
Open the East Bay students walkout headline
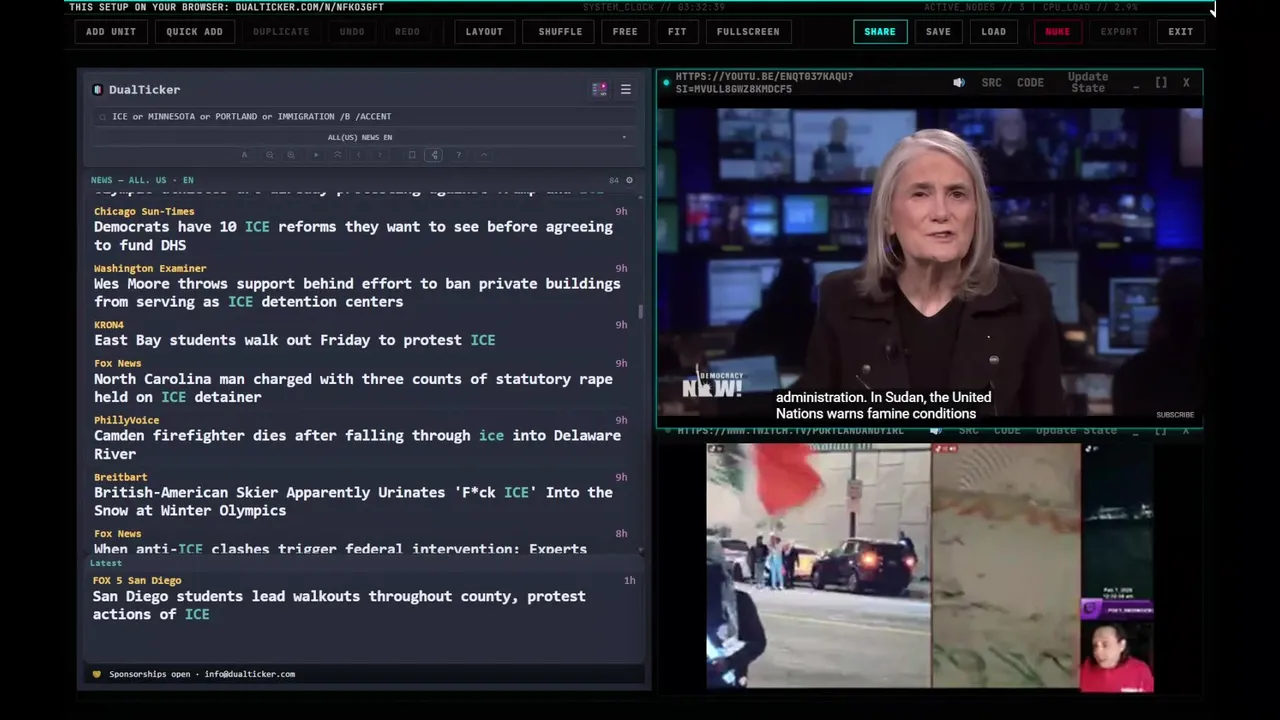(295, 340)
